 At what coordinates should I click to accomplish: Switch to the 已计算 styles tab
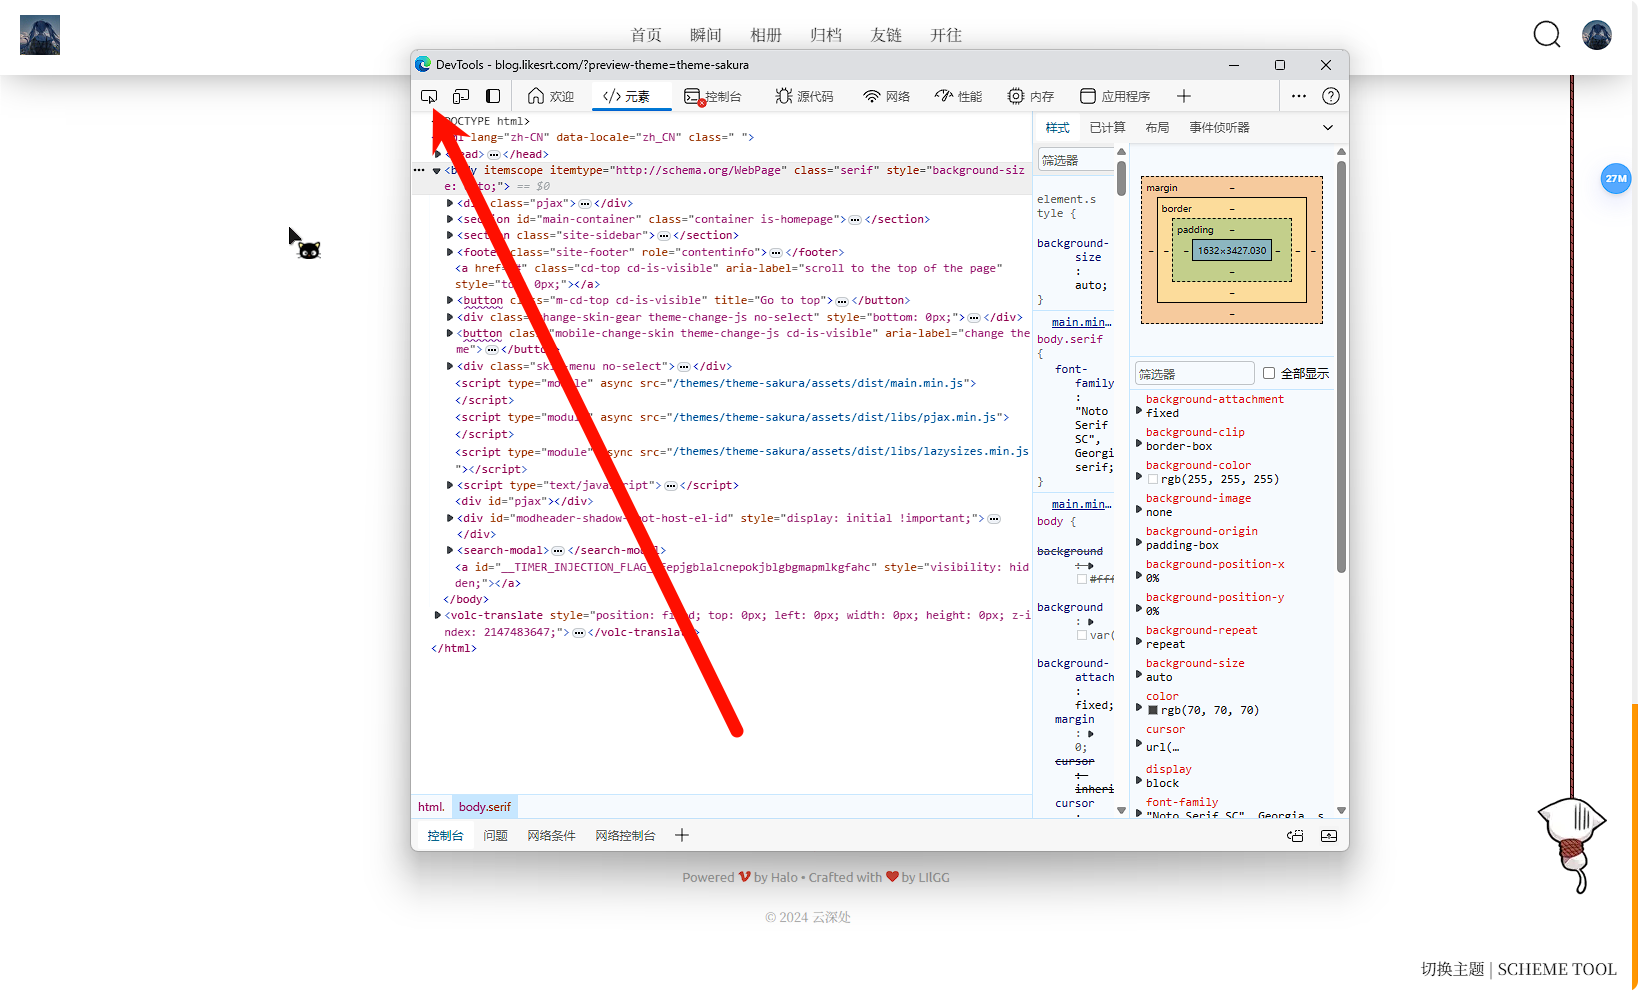(1107, 127)
